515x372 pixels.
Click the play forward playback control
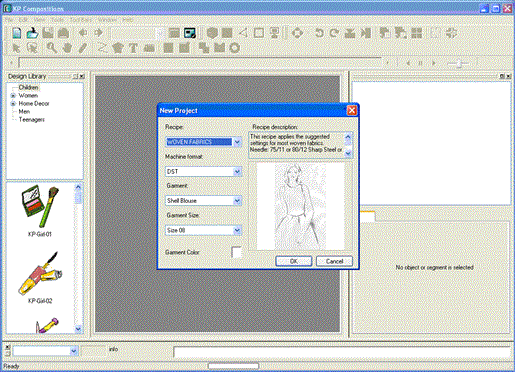tap(434, 63)
